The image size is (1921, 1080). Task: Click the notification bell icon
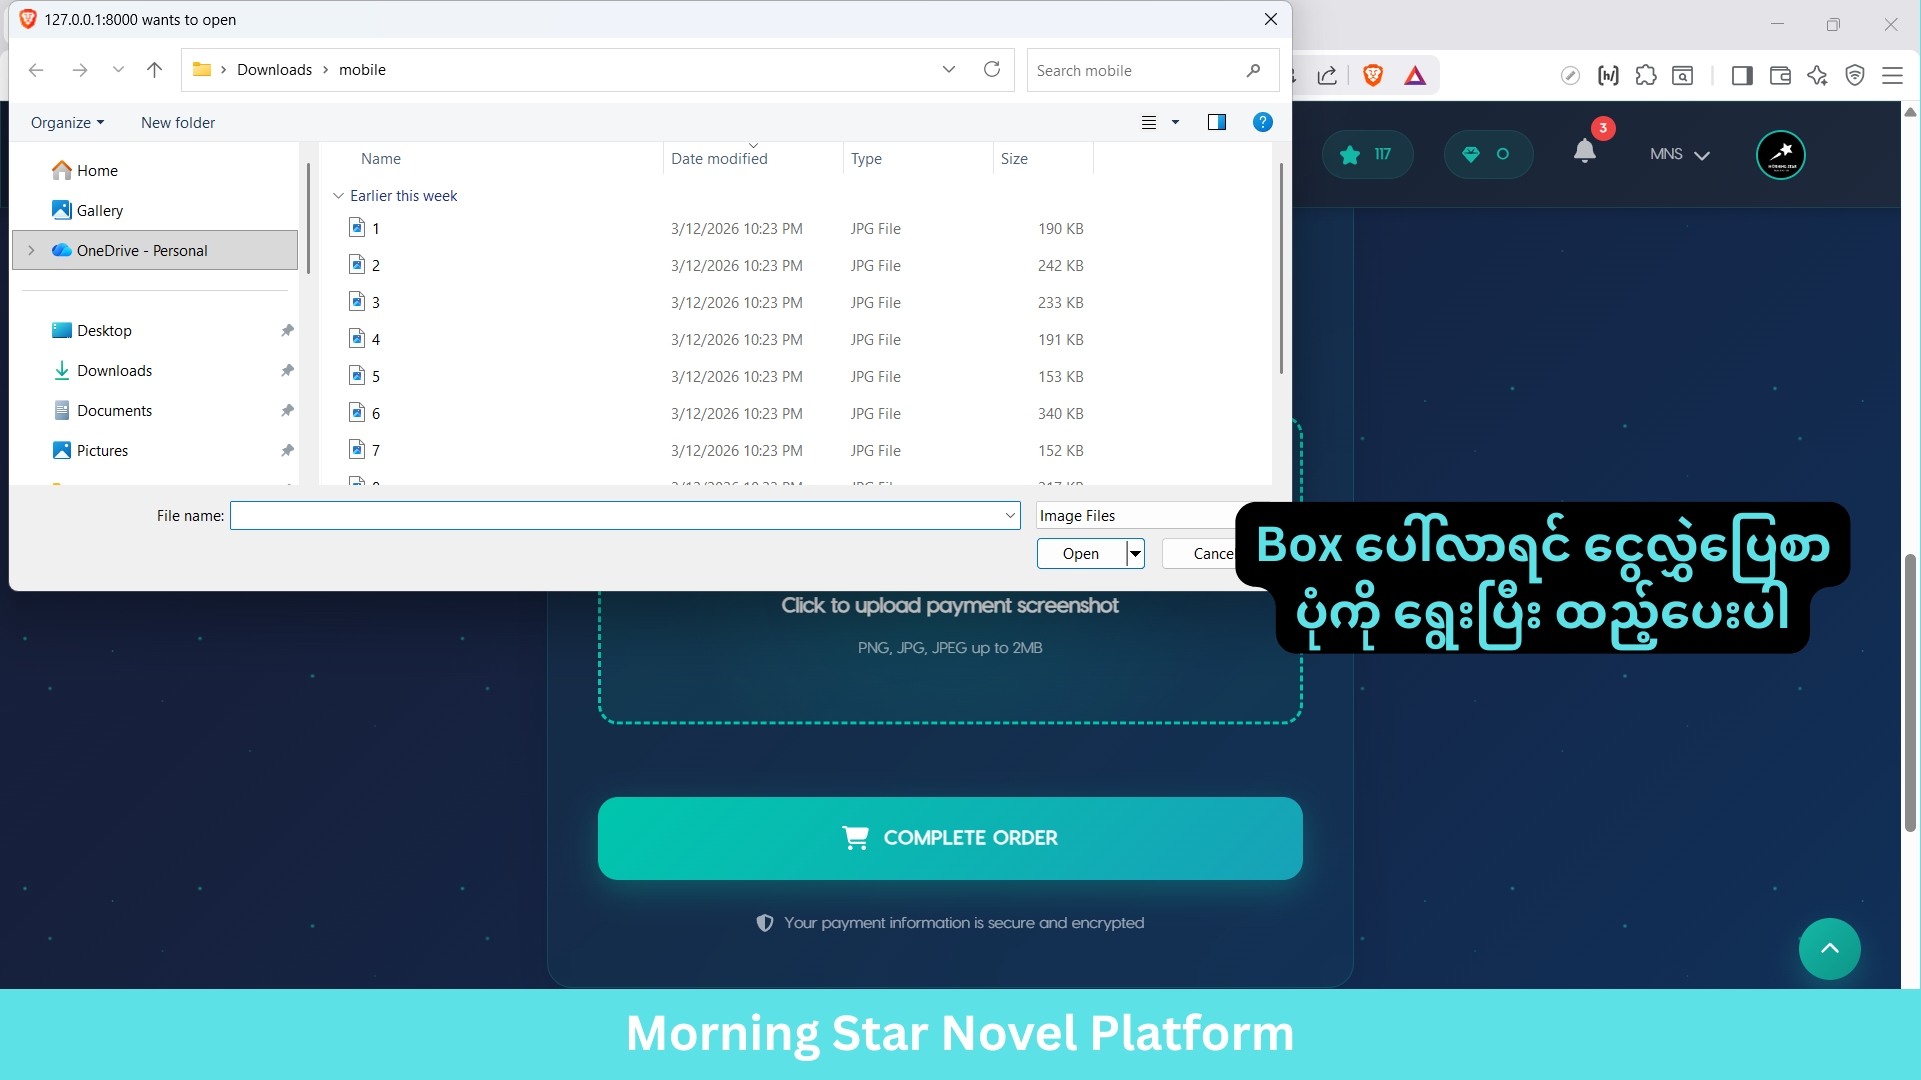(x=1584, y=152)
